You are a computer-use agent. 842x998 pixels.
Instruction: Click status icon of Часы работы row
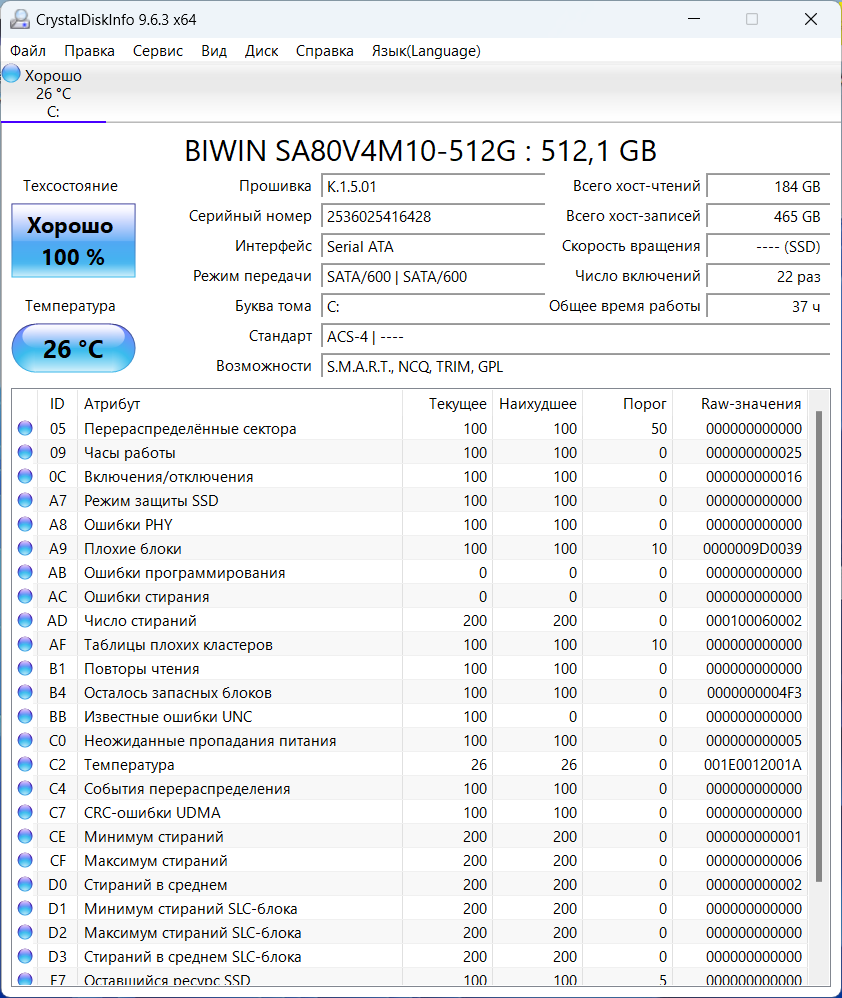[25, 453]
